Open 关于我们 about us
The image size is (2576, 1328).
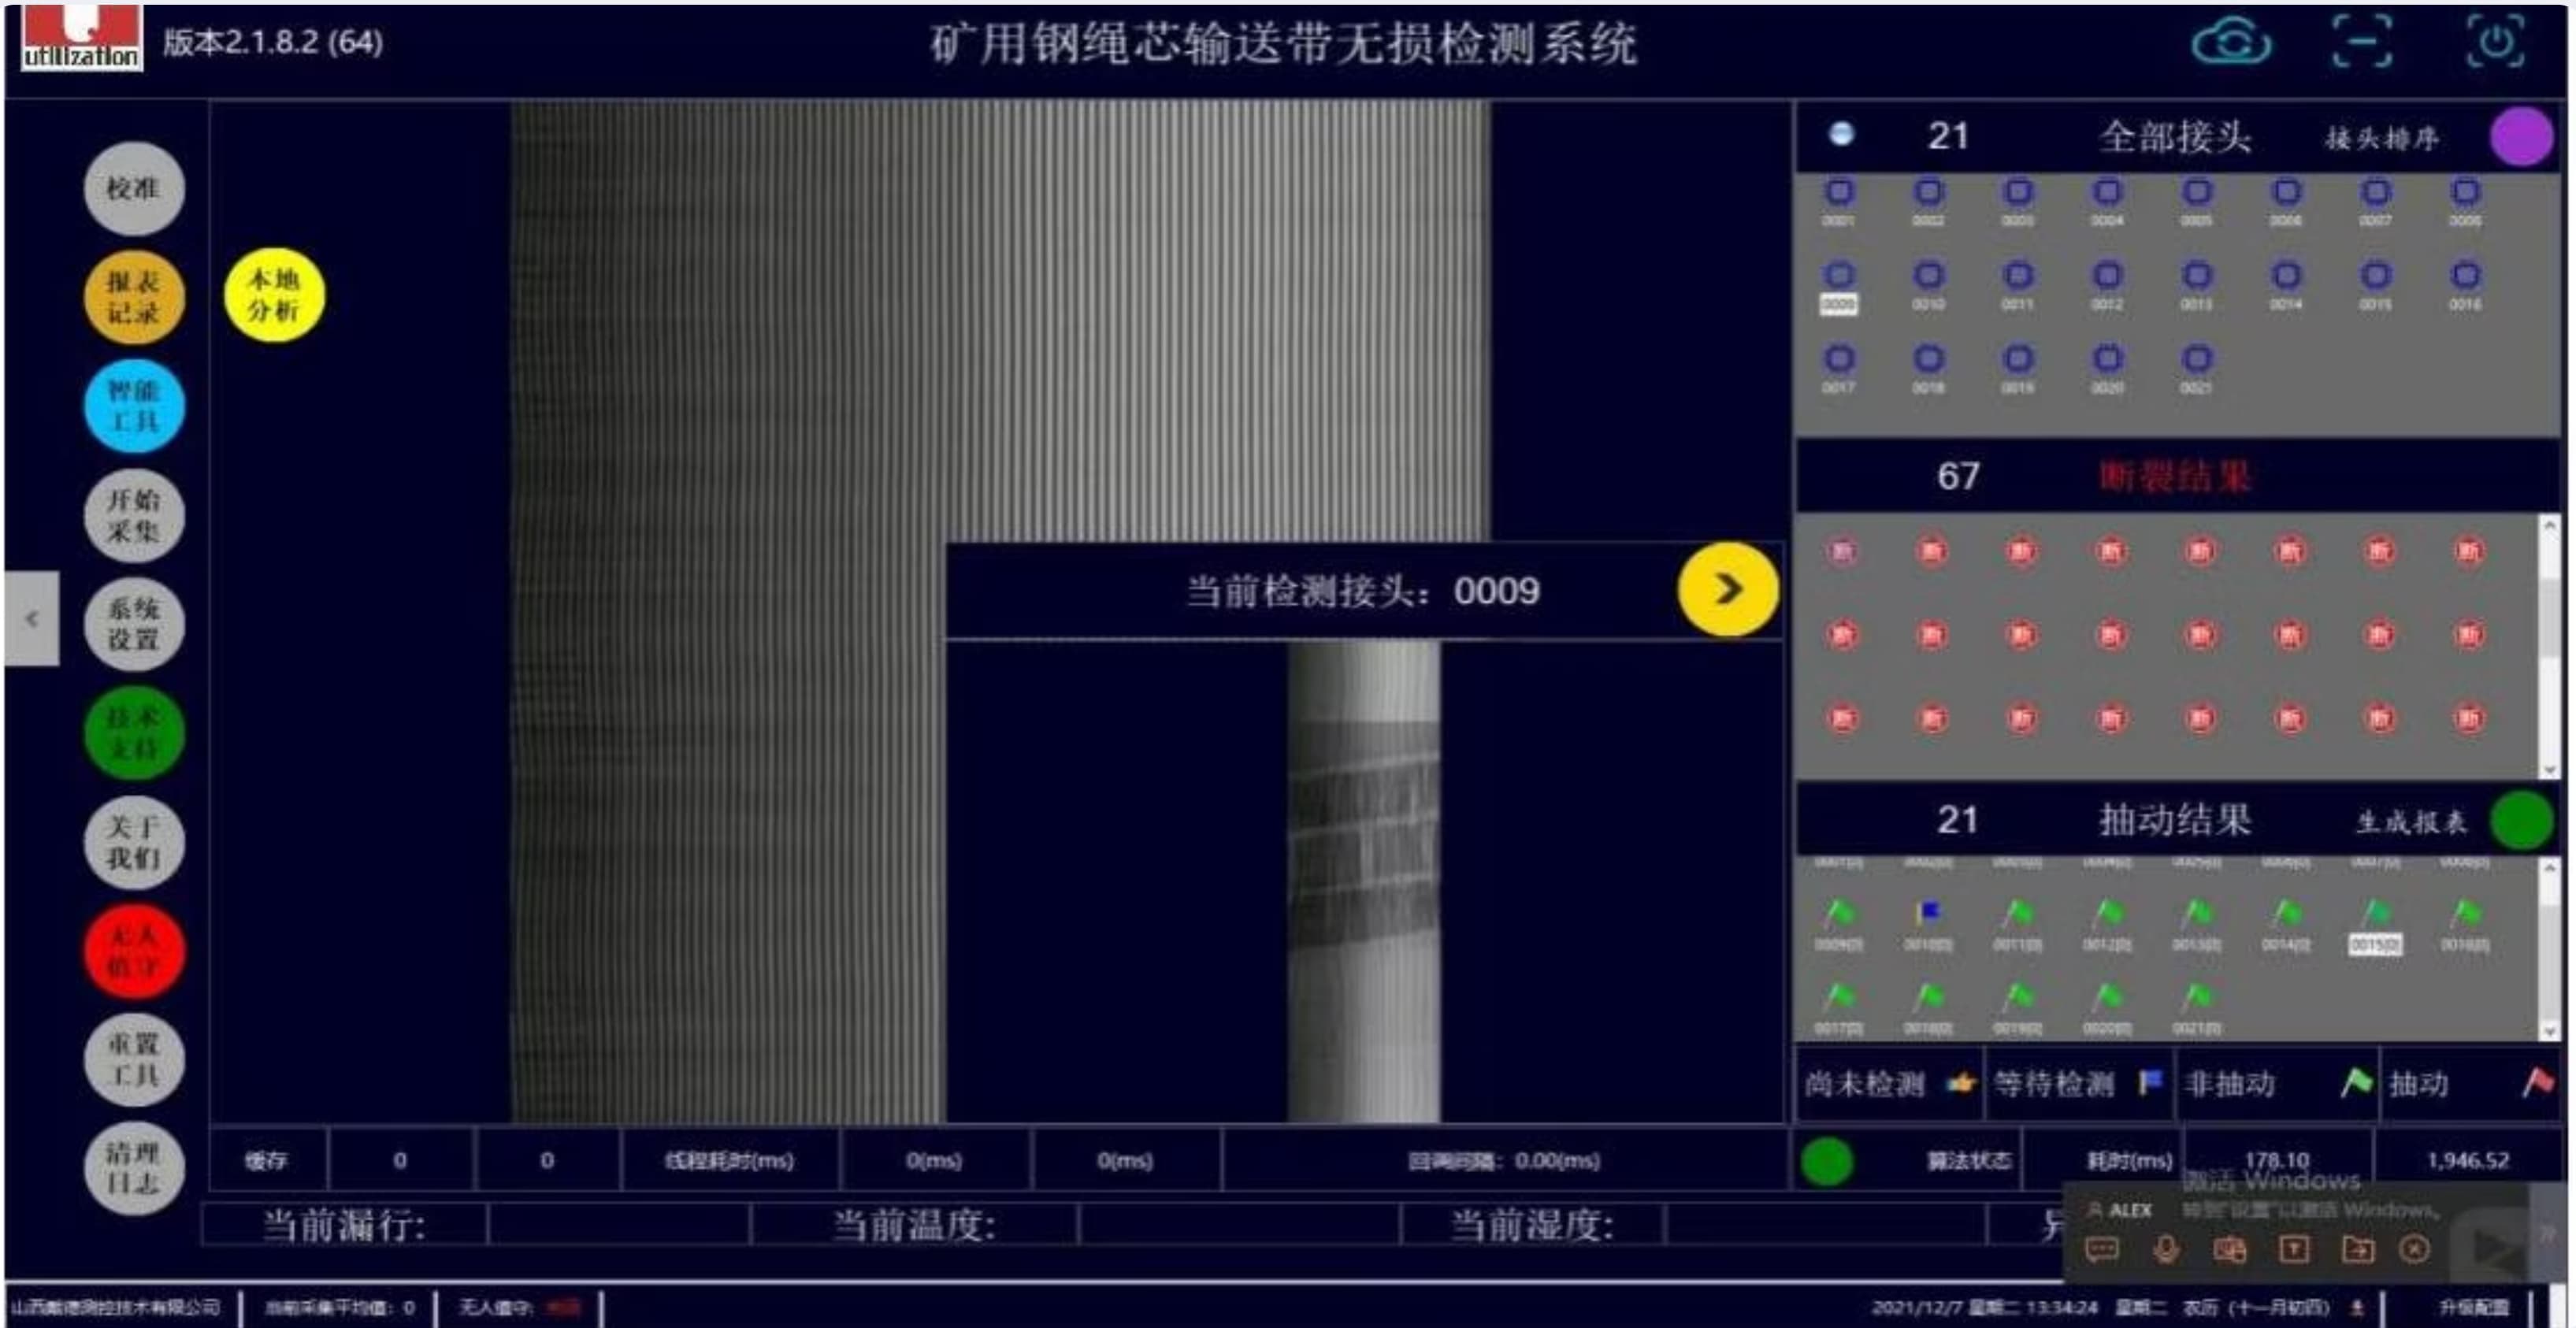point(133,842)
